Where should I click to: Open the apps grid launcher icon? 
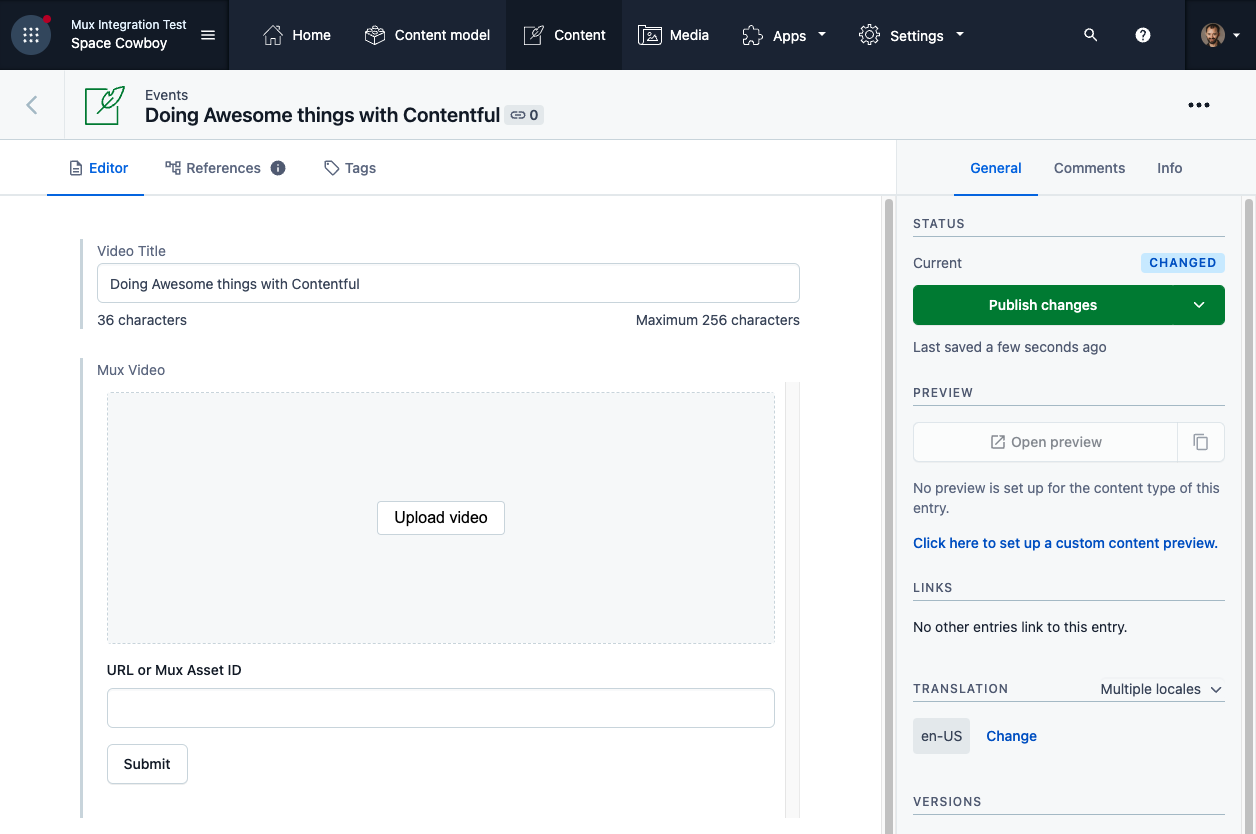click(31, 35)
